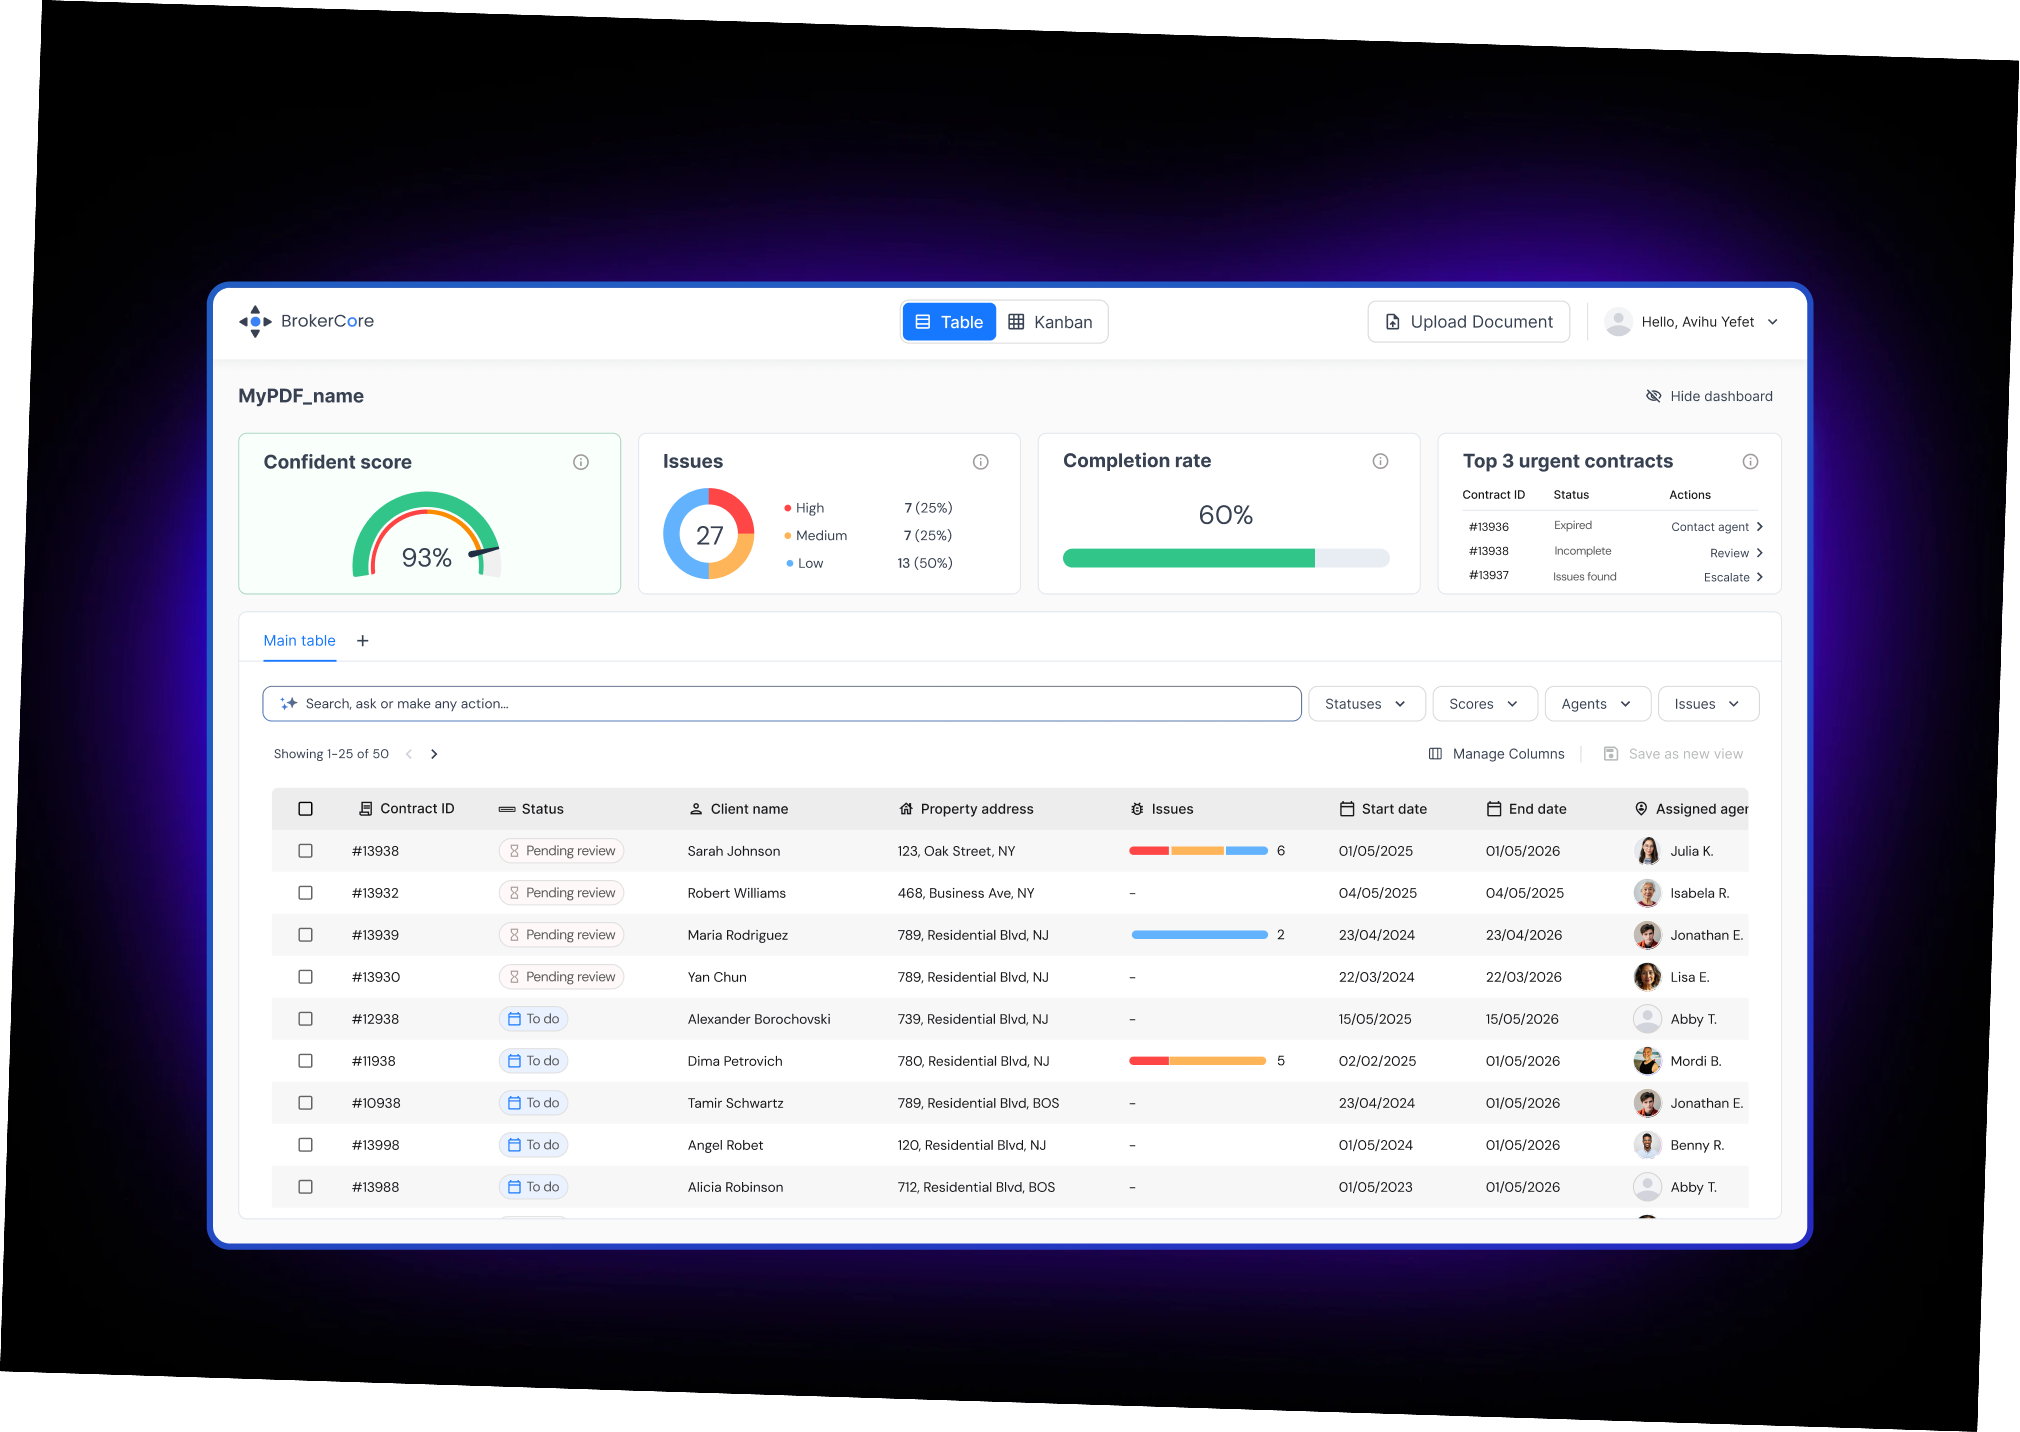Switch to the Kanban view
The width and height of the screenshot is (2020, 1432).
click(x=1051, y=322)
